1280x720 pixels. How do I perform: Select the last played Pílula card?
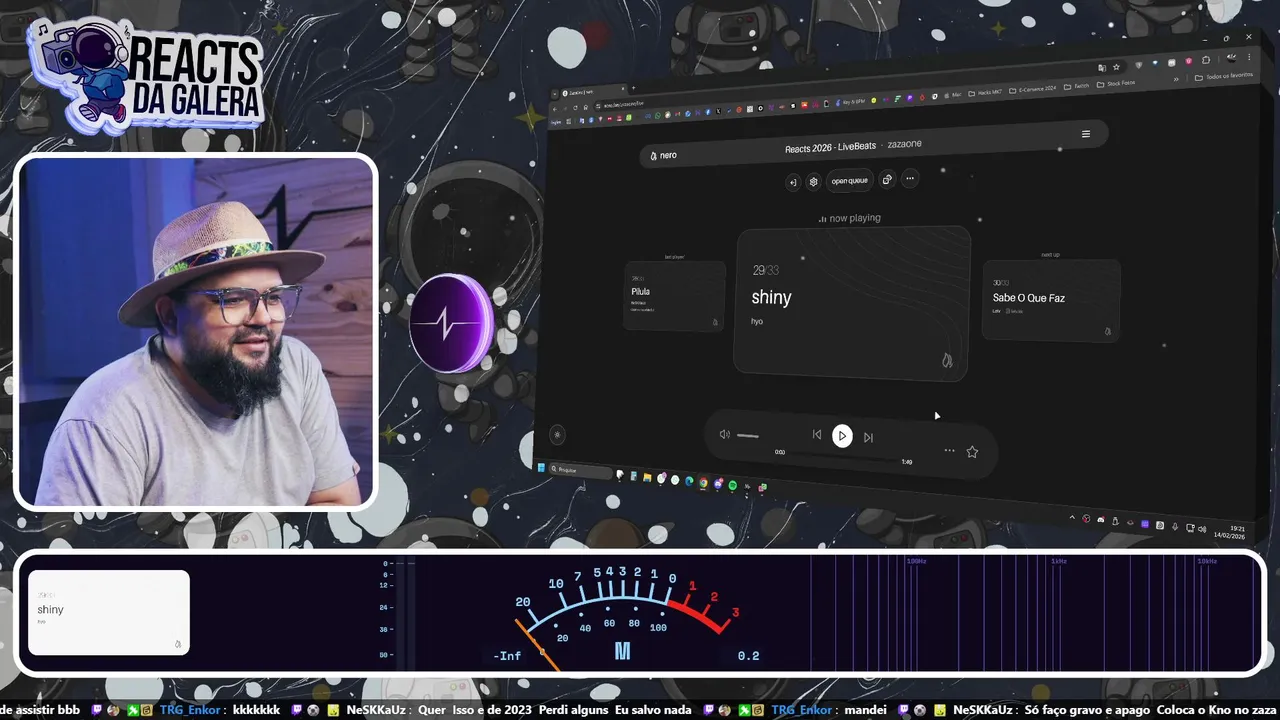pyautogui.click(x=675, y=296)
